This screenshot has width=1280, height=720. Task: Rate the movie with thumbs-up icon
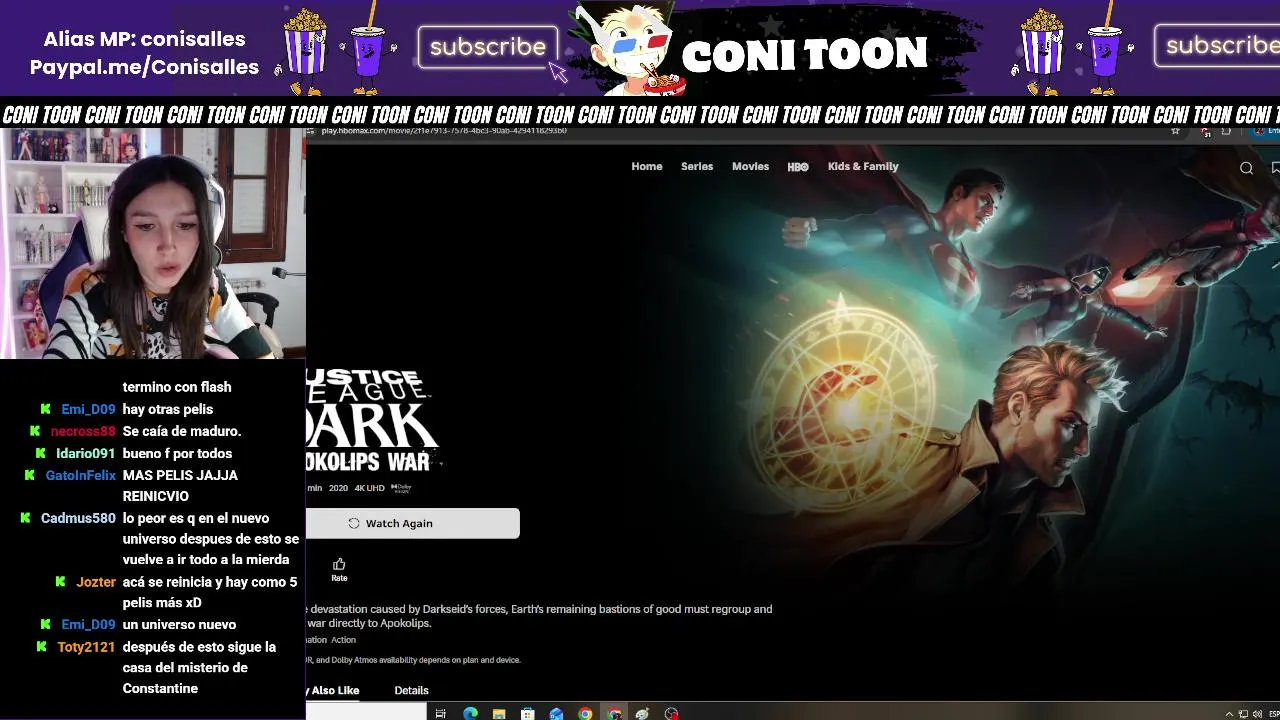(x=339, y=569)
